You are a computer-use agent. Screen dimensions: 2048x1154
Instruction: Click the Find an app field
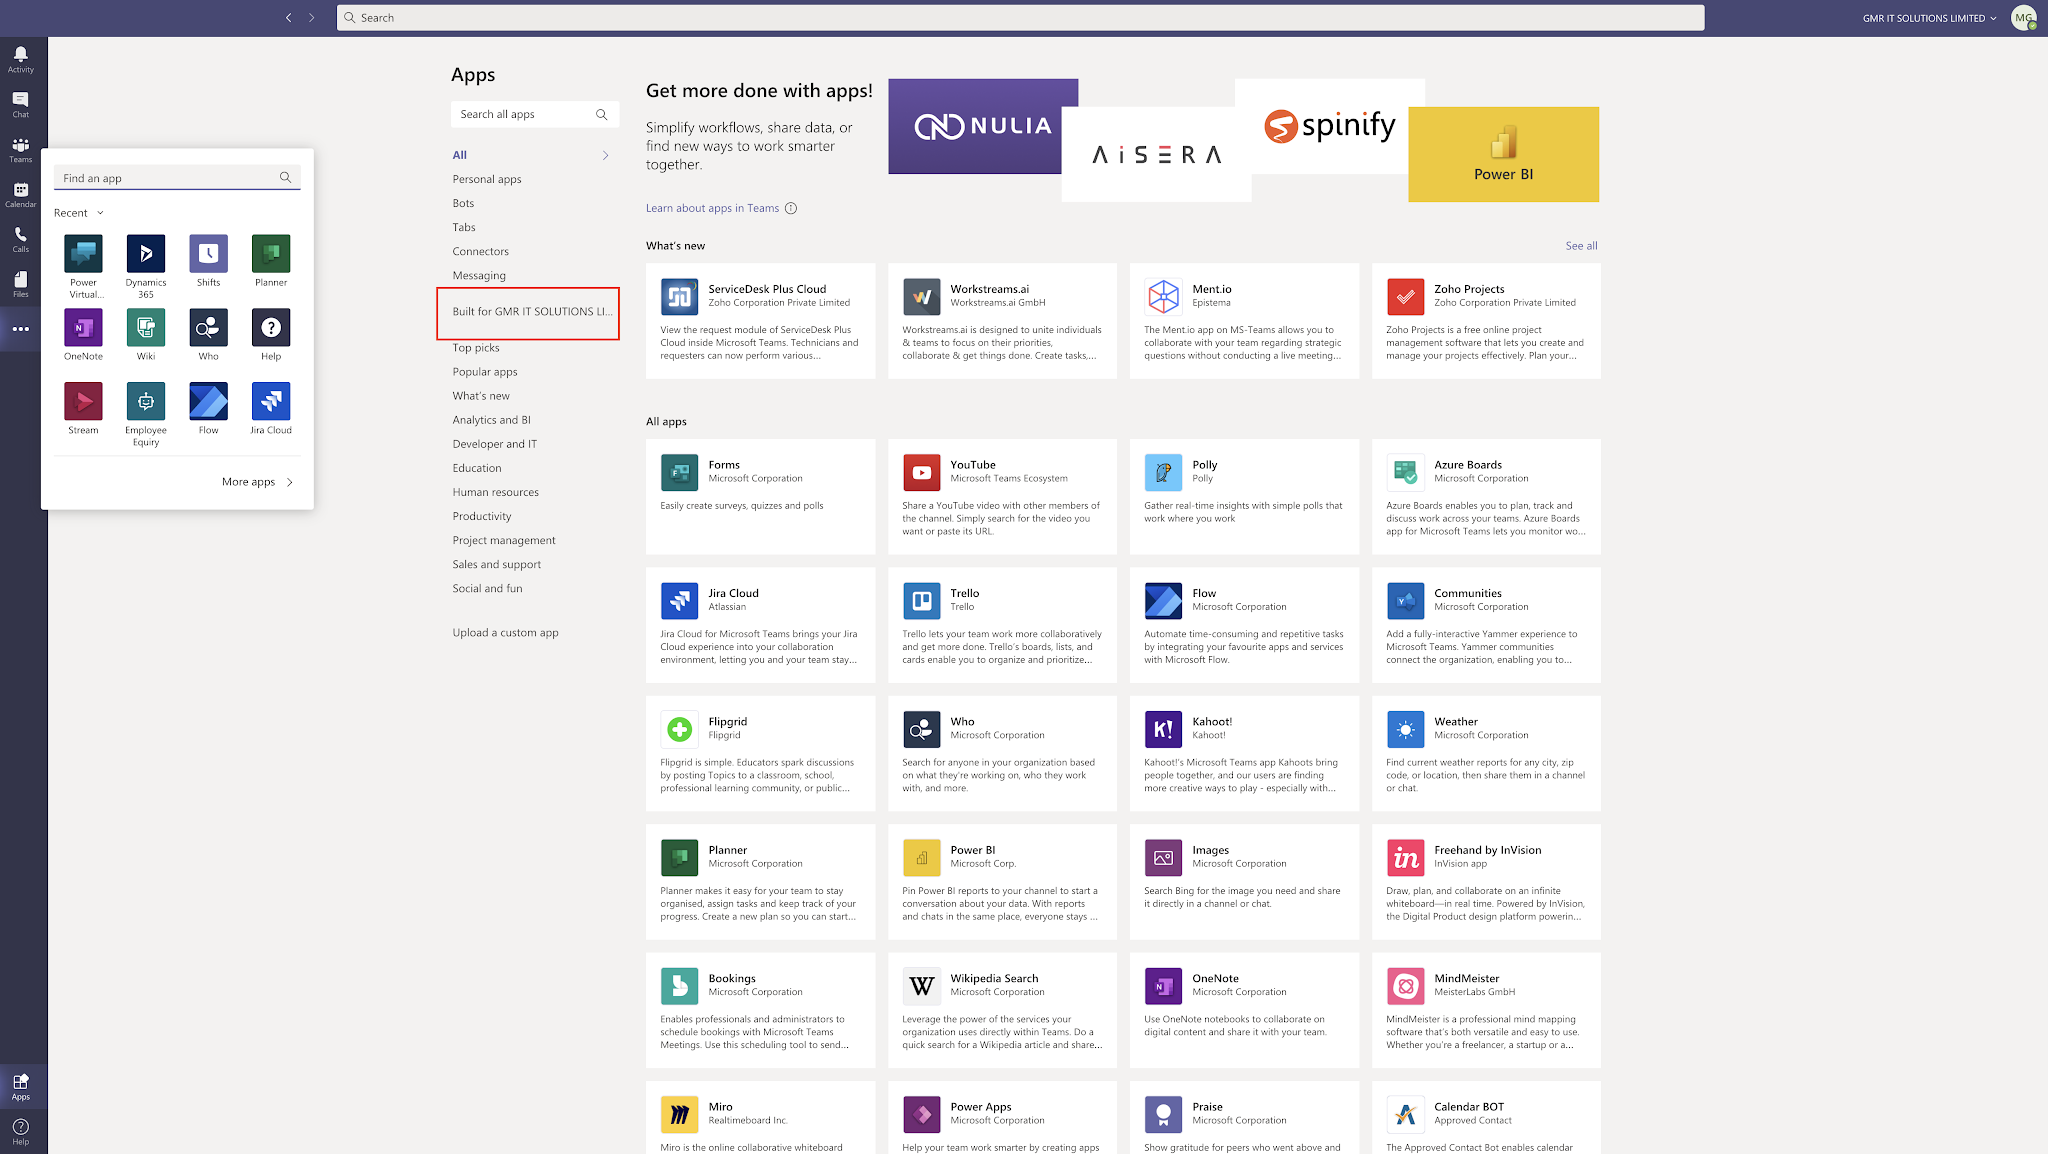(x=165, y=178)
